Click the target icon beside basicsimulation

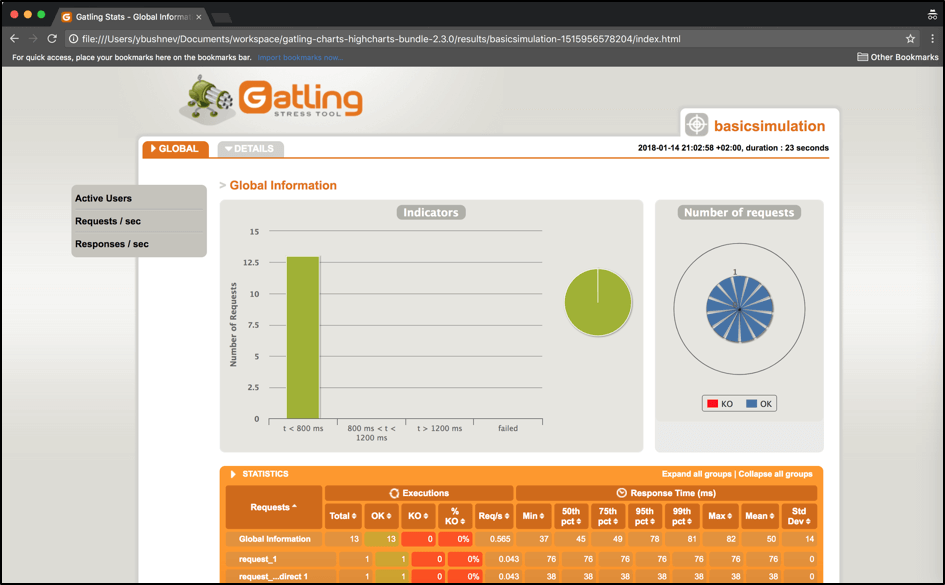tap(697, 125)
